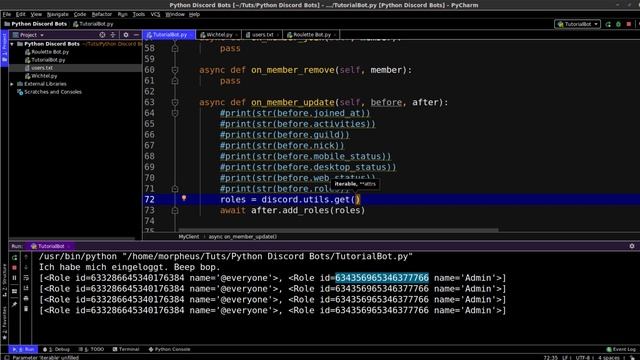The width and height of the screenshot is (640, 360).
Task: Open the Python Console tool window
Action: pyautogui.click(x=169, y=349)
